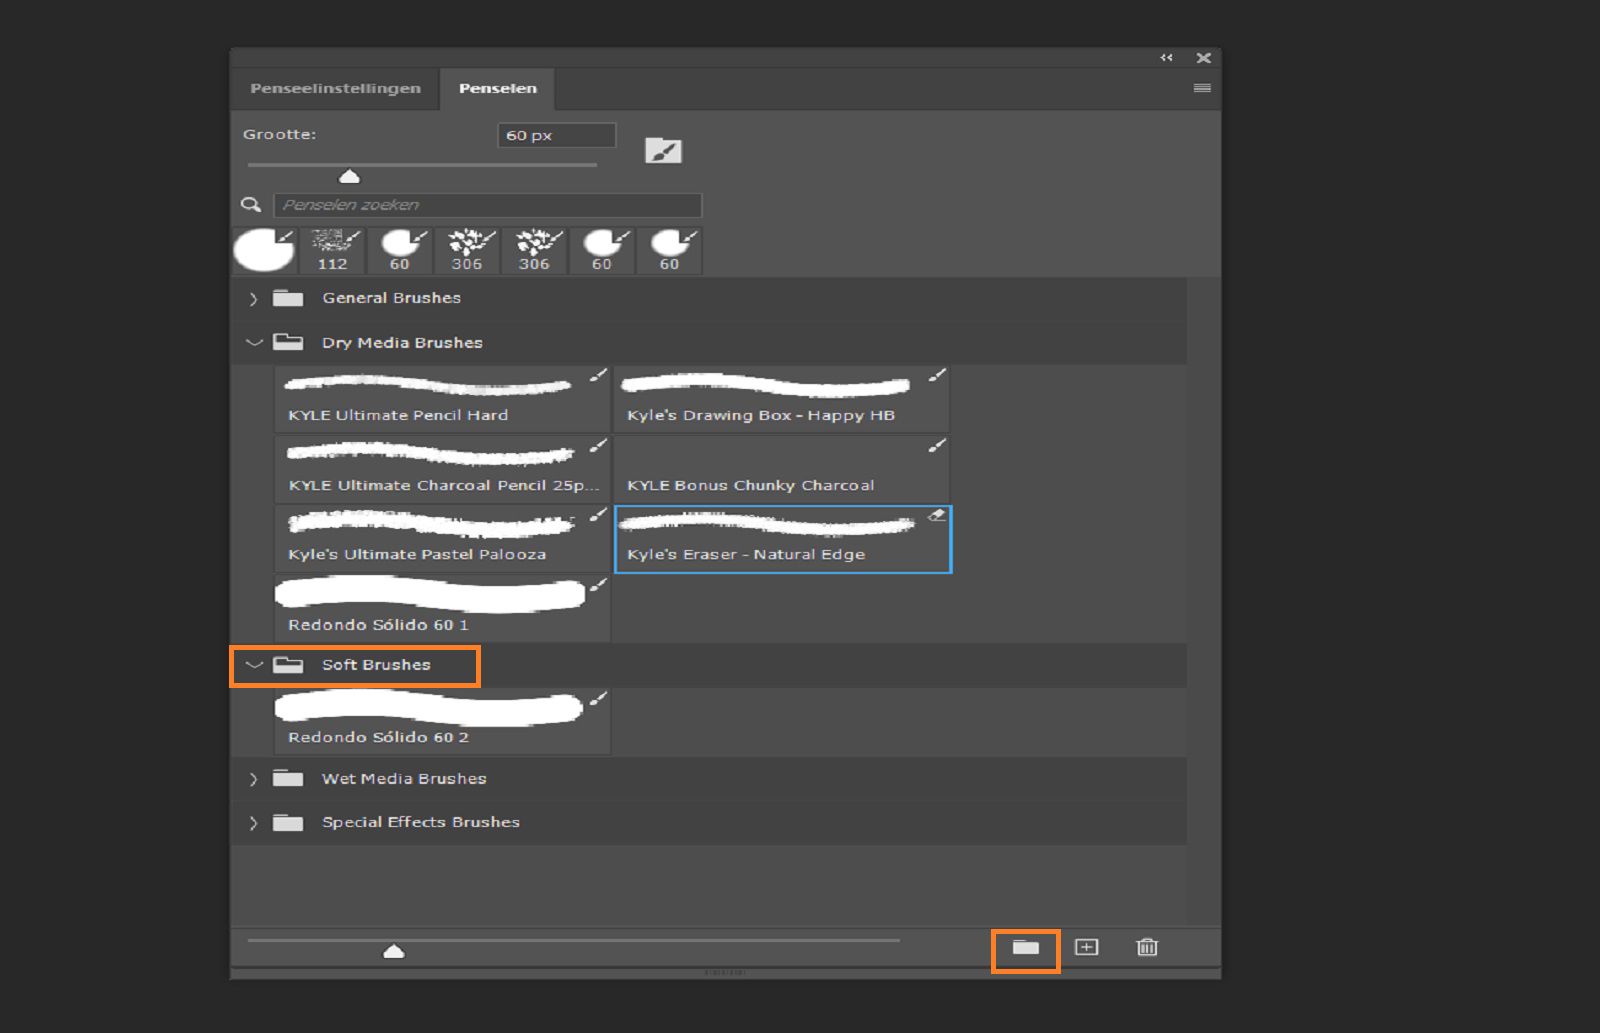Toggle the brush settings panel icon
Image resolution: width=1600 pixels, height=1033 pixels.
tap(663, 151)
